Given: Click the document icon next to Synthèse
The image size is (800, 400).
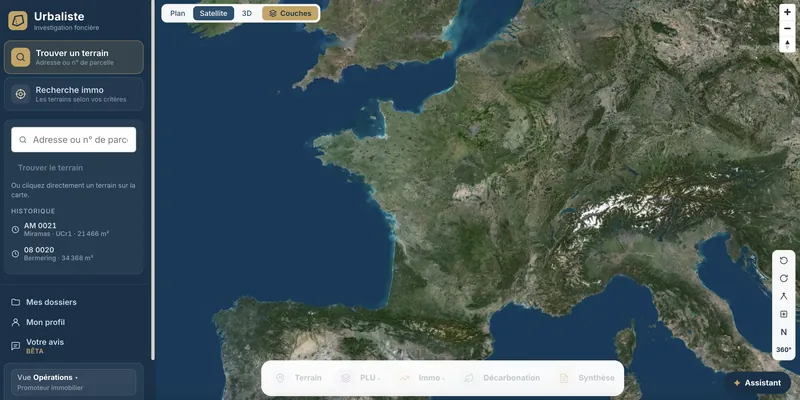Looking at the screenshot, I should pos(564,378).
